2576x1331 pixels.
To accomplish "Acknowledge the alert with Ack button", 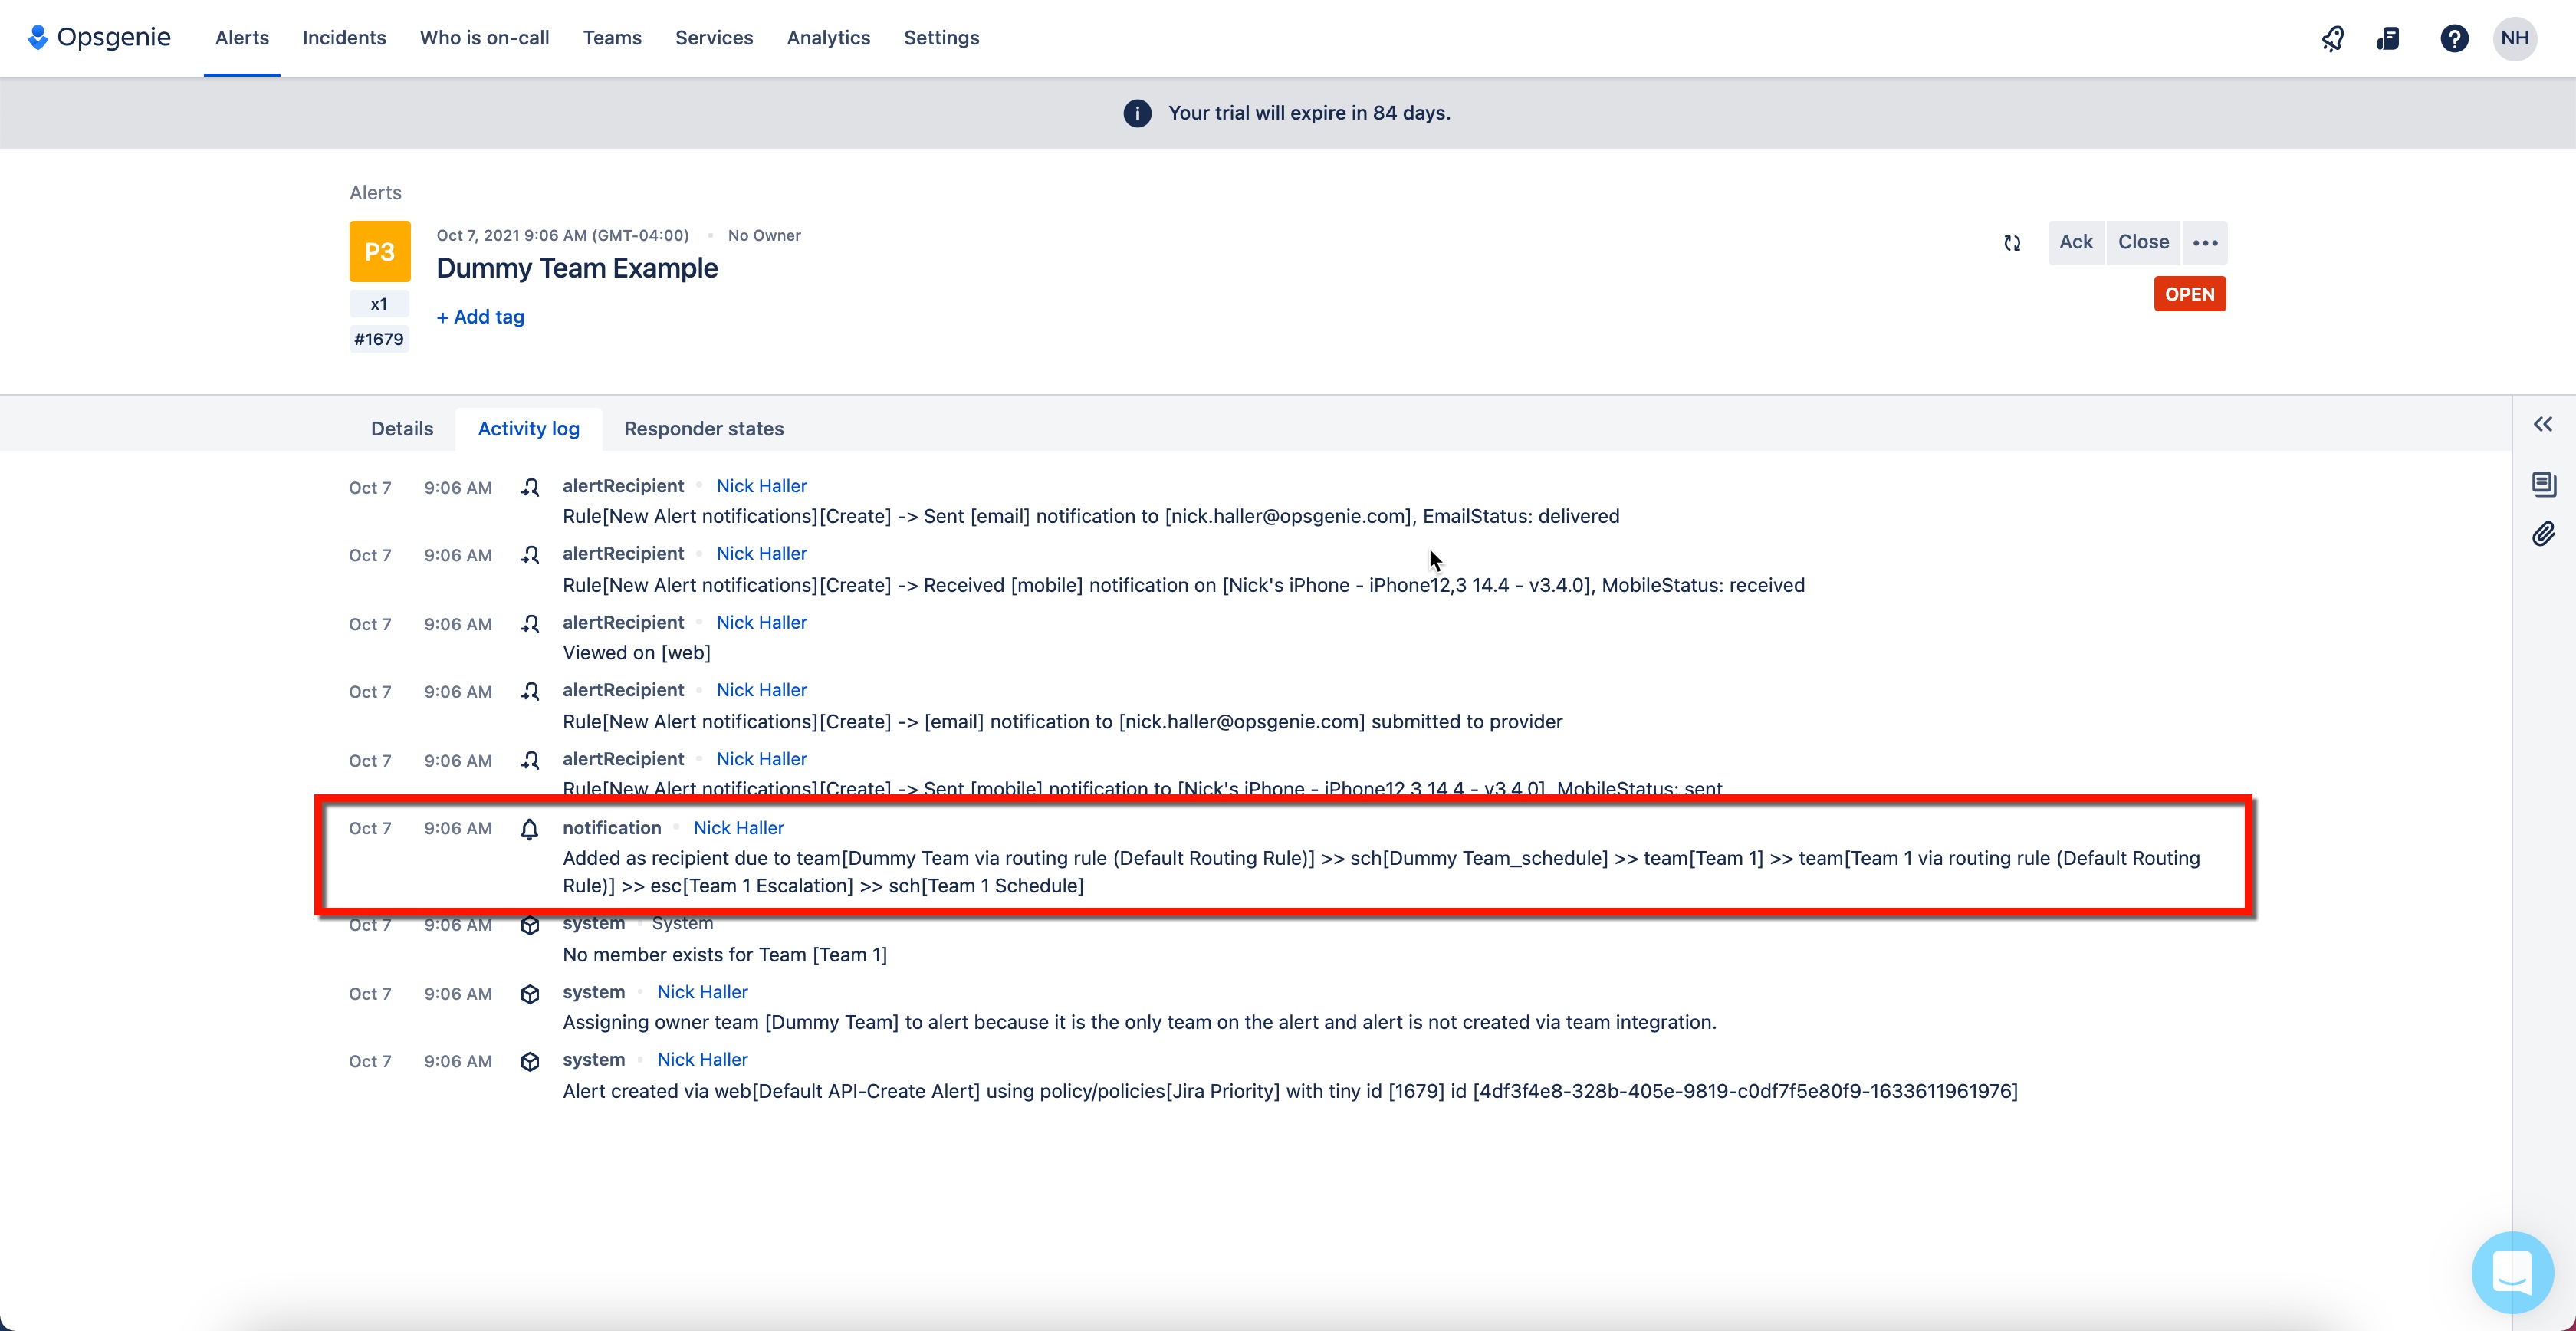I will point(2076,242).
